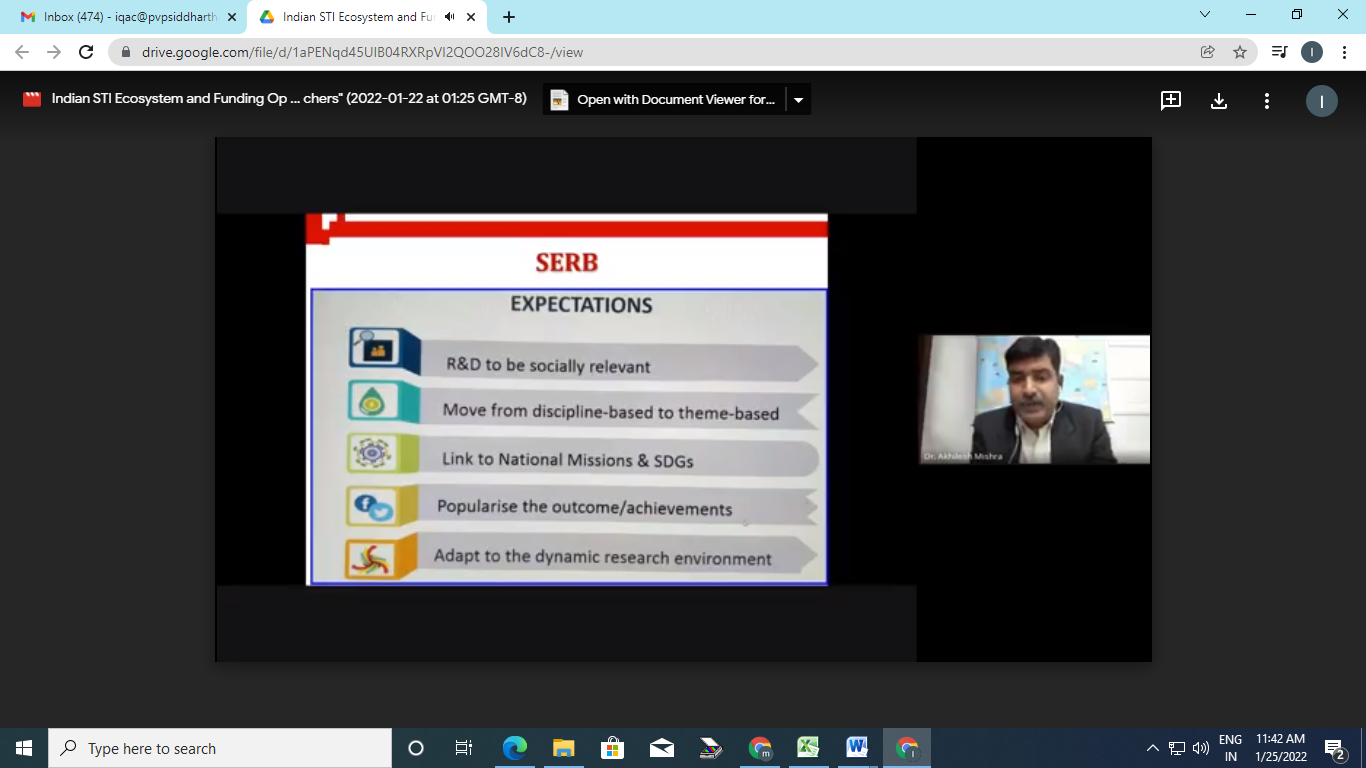Viewport: 1366px width, 768px height.
Task: Show hidden system tray icons
Action: (1153, 748)
